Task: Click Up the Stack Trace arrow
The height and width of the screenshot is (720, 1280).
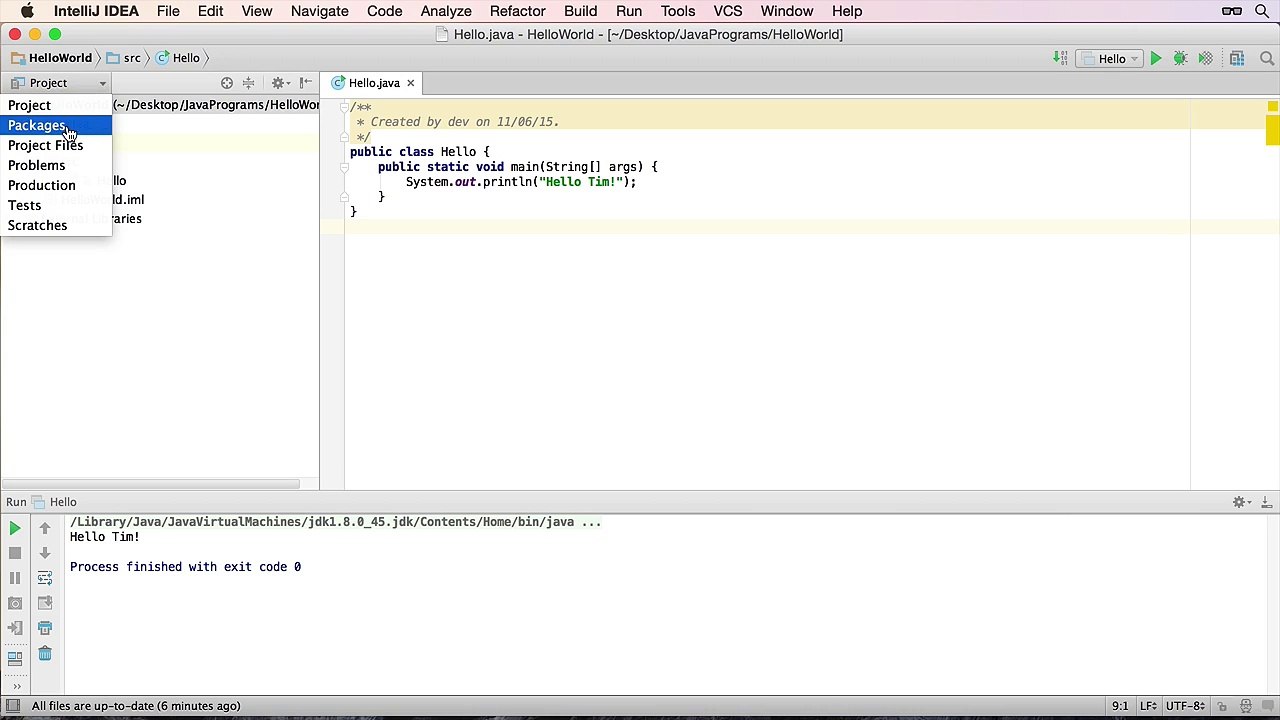Action: (45, 528)
